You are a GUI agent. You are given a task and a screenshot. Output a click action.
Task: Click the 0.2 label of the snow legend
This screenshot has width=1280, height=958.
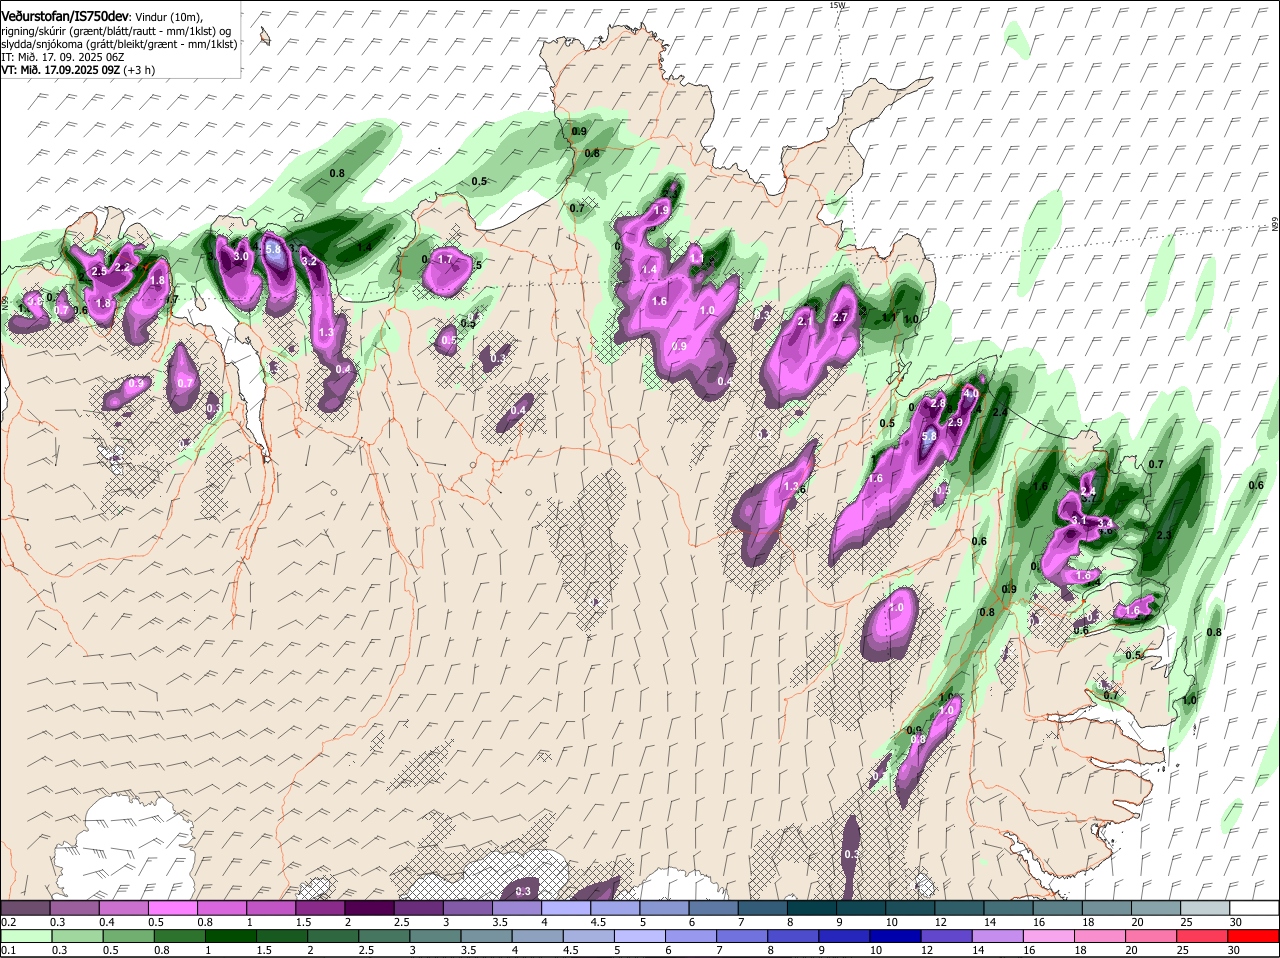click(8, 922)
